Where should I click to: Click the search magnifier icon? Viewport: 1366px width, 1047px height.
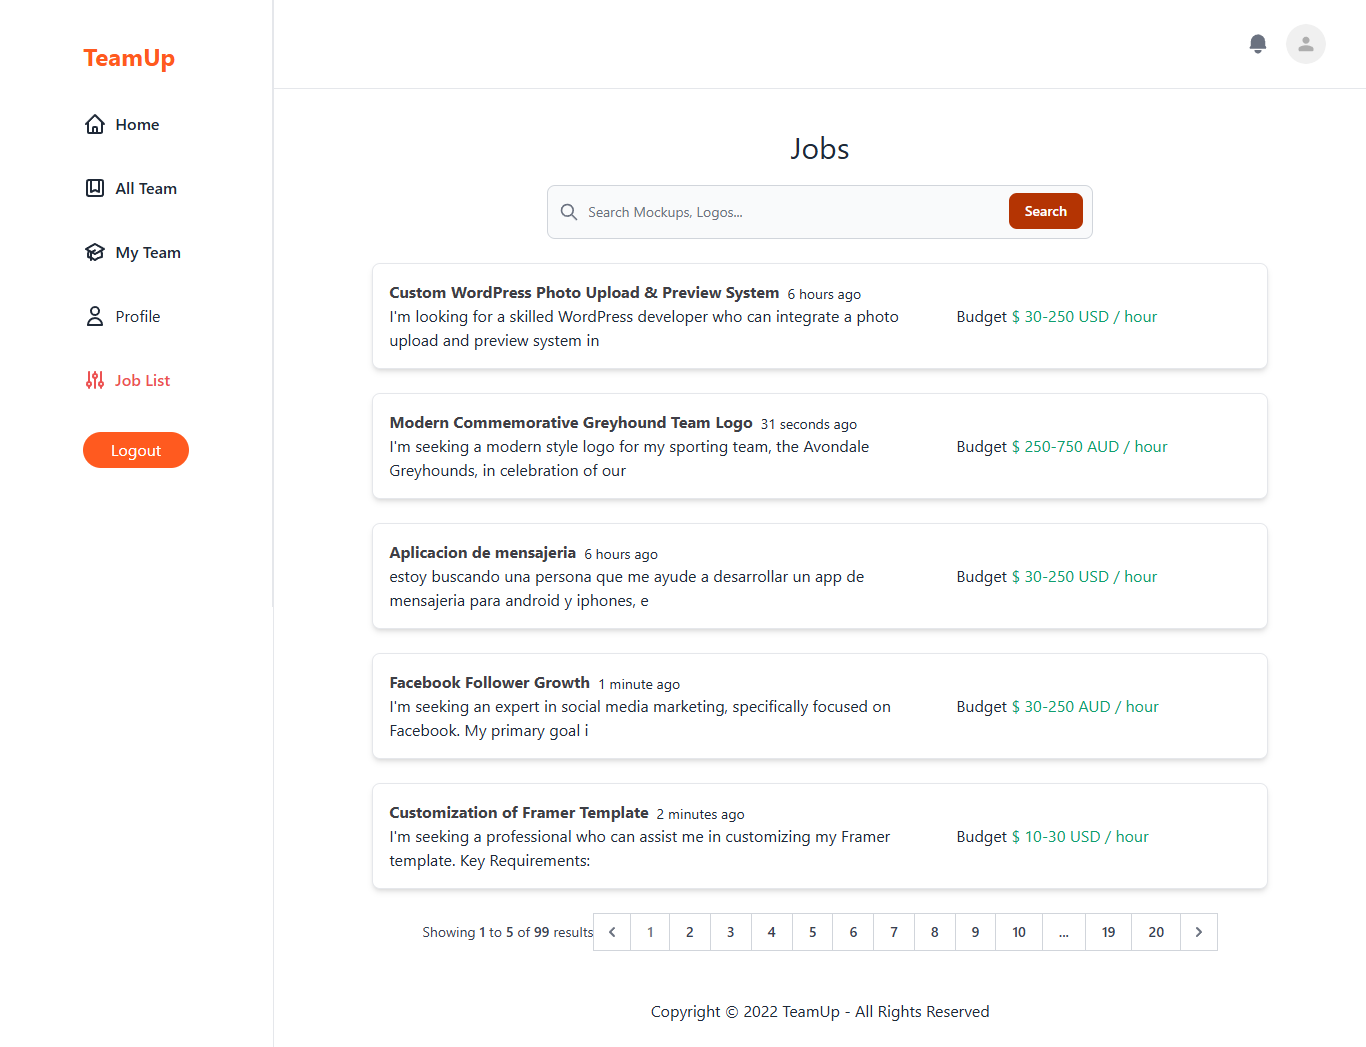(x=569, y=212)
